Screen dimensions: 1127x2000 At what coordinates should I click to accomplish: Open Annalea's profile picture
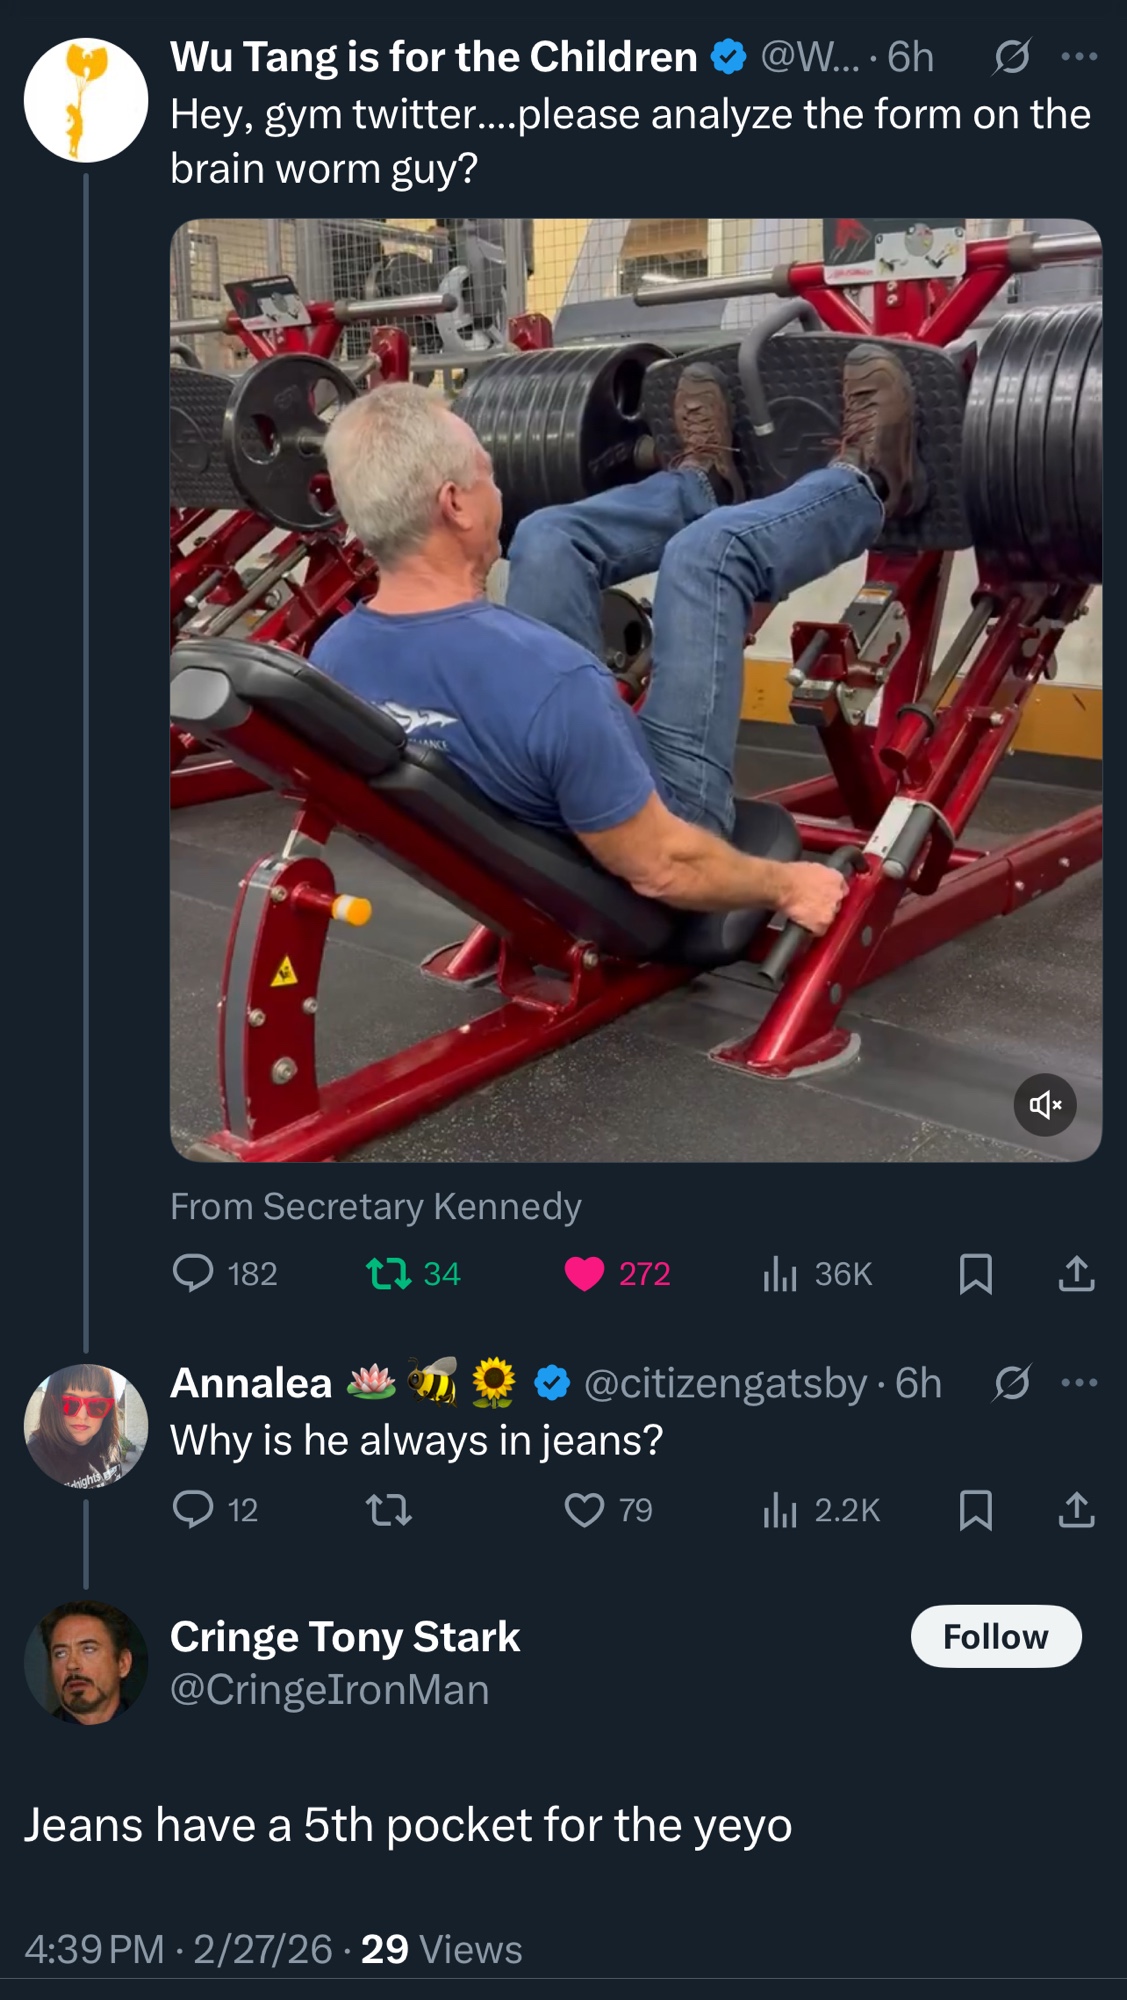pos(86,1425)
